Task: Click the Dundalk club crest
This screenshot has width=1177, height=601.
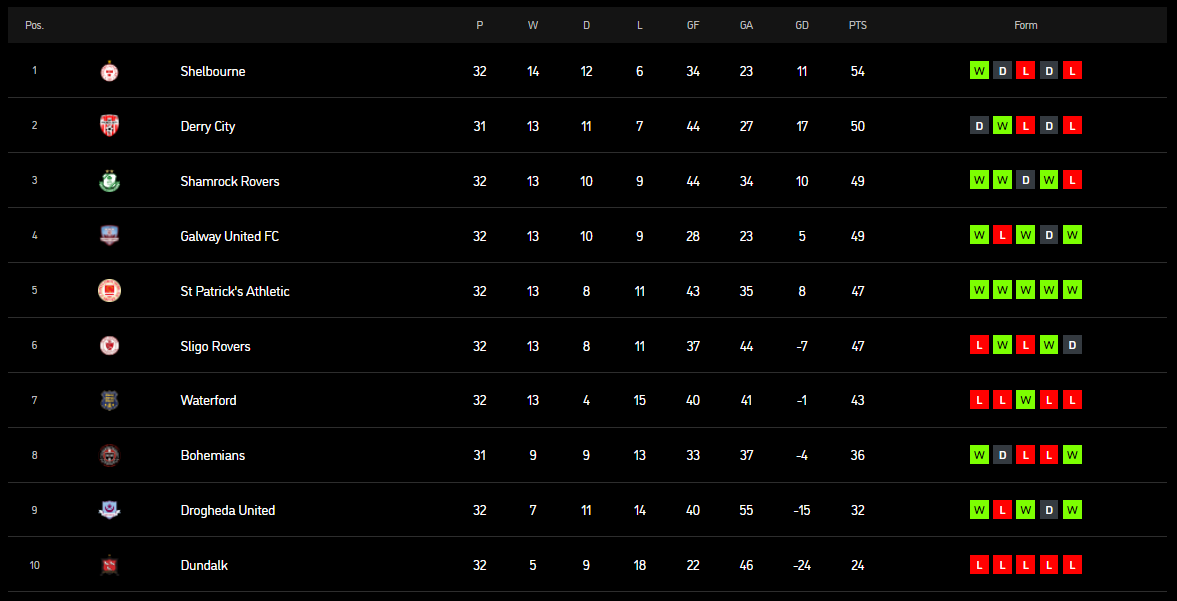Action: pos(110,565)
